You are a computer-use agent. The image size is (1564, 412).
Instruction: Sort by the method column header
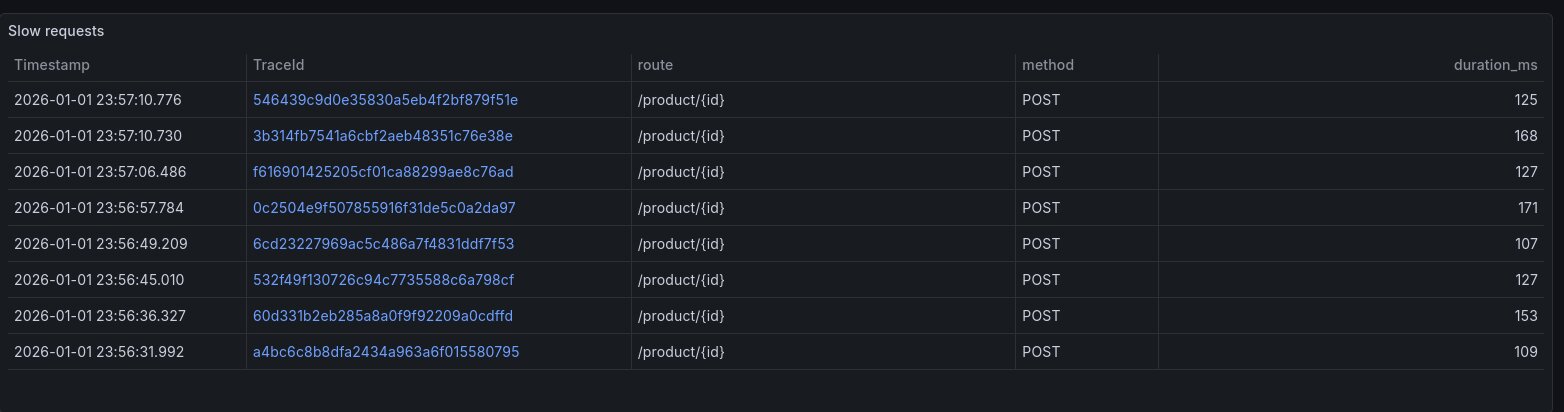point(1047,65)
